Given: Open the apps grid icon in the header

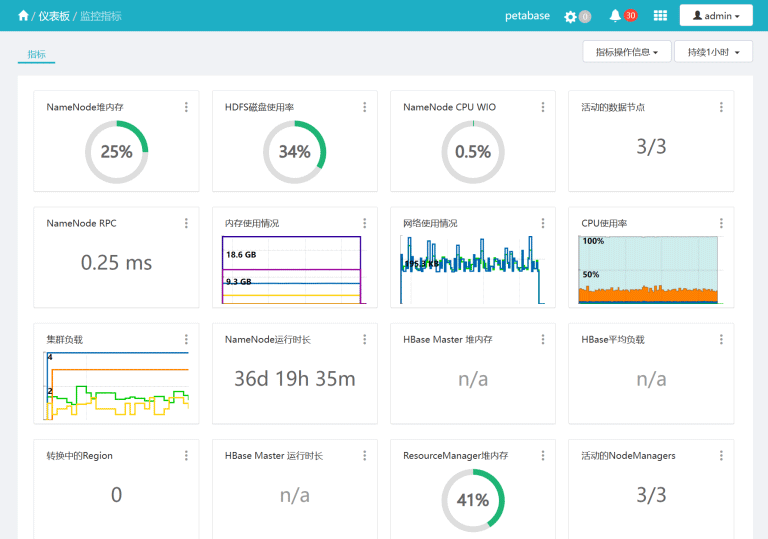Looking at the screenshot, I should click(660, 16).
